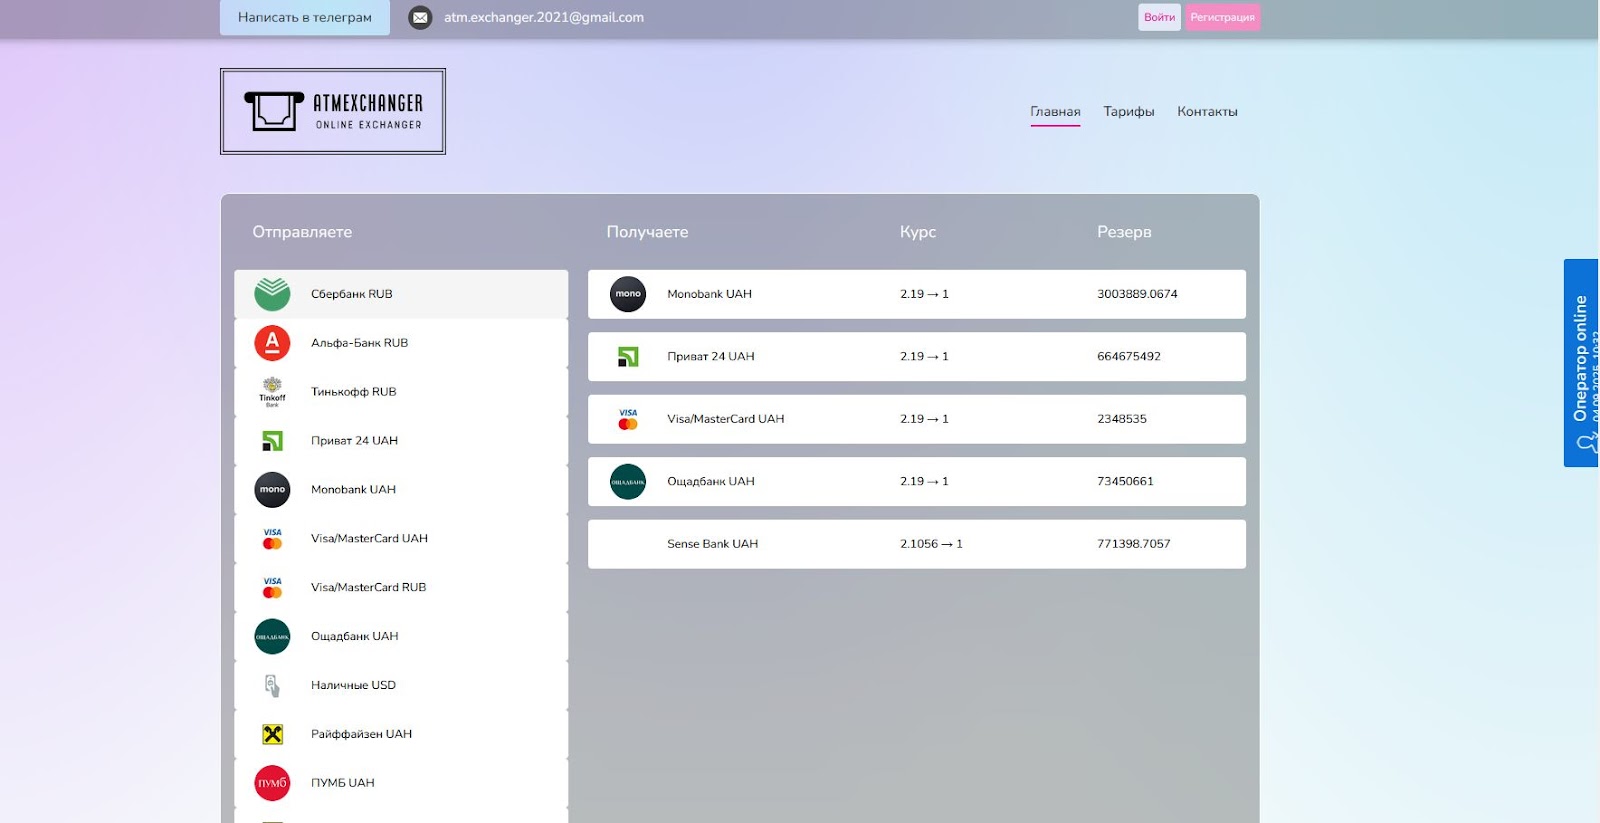The image size is (1600, 823).
Task: Click the Резерв column header
Action: 1124,232
